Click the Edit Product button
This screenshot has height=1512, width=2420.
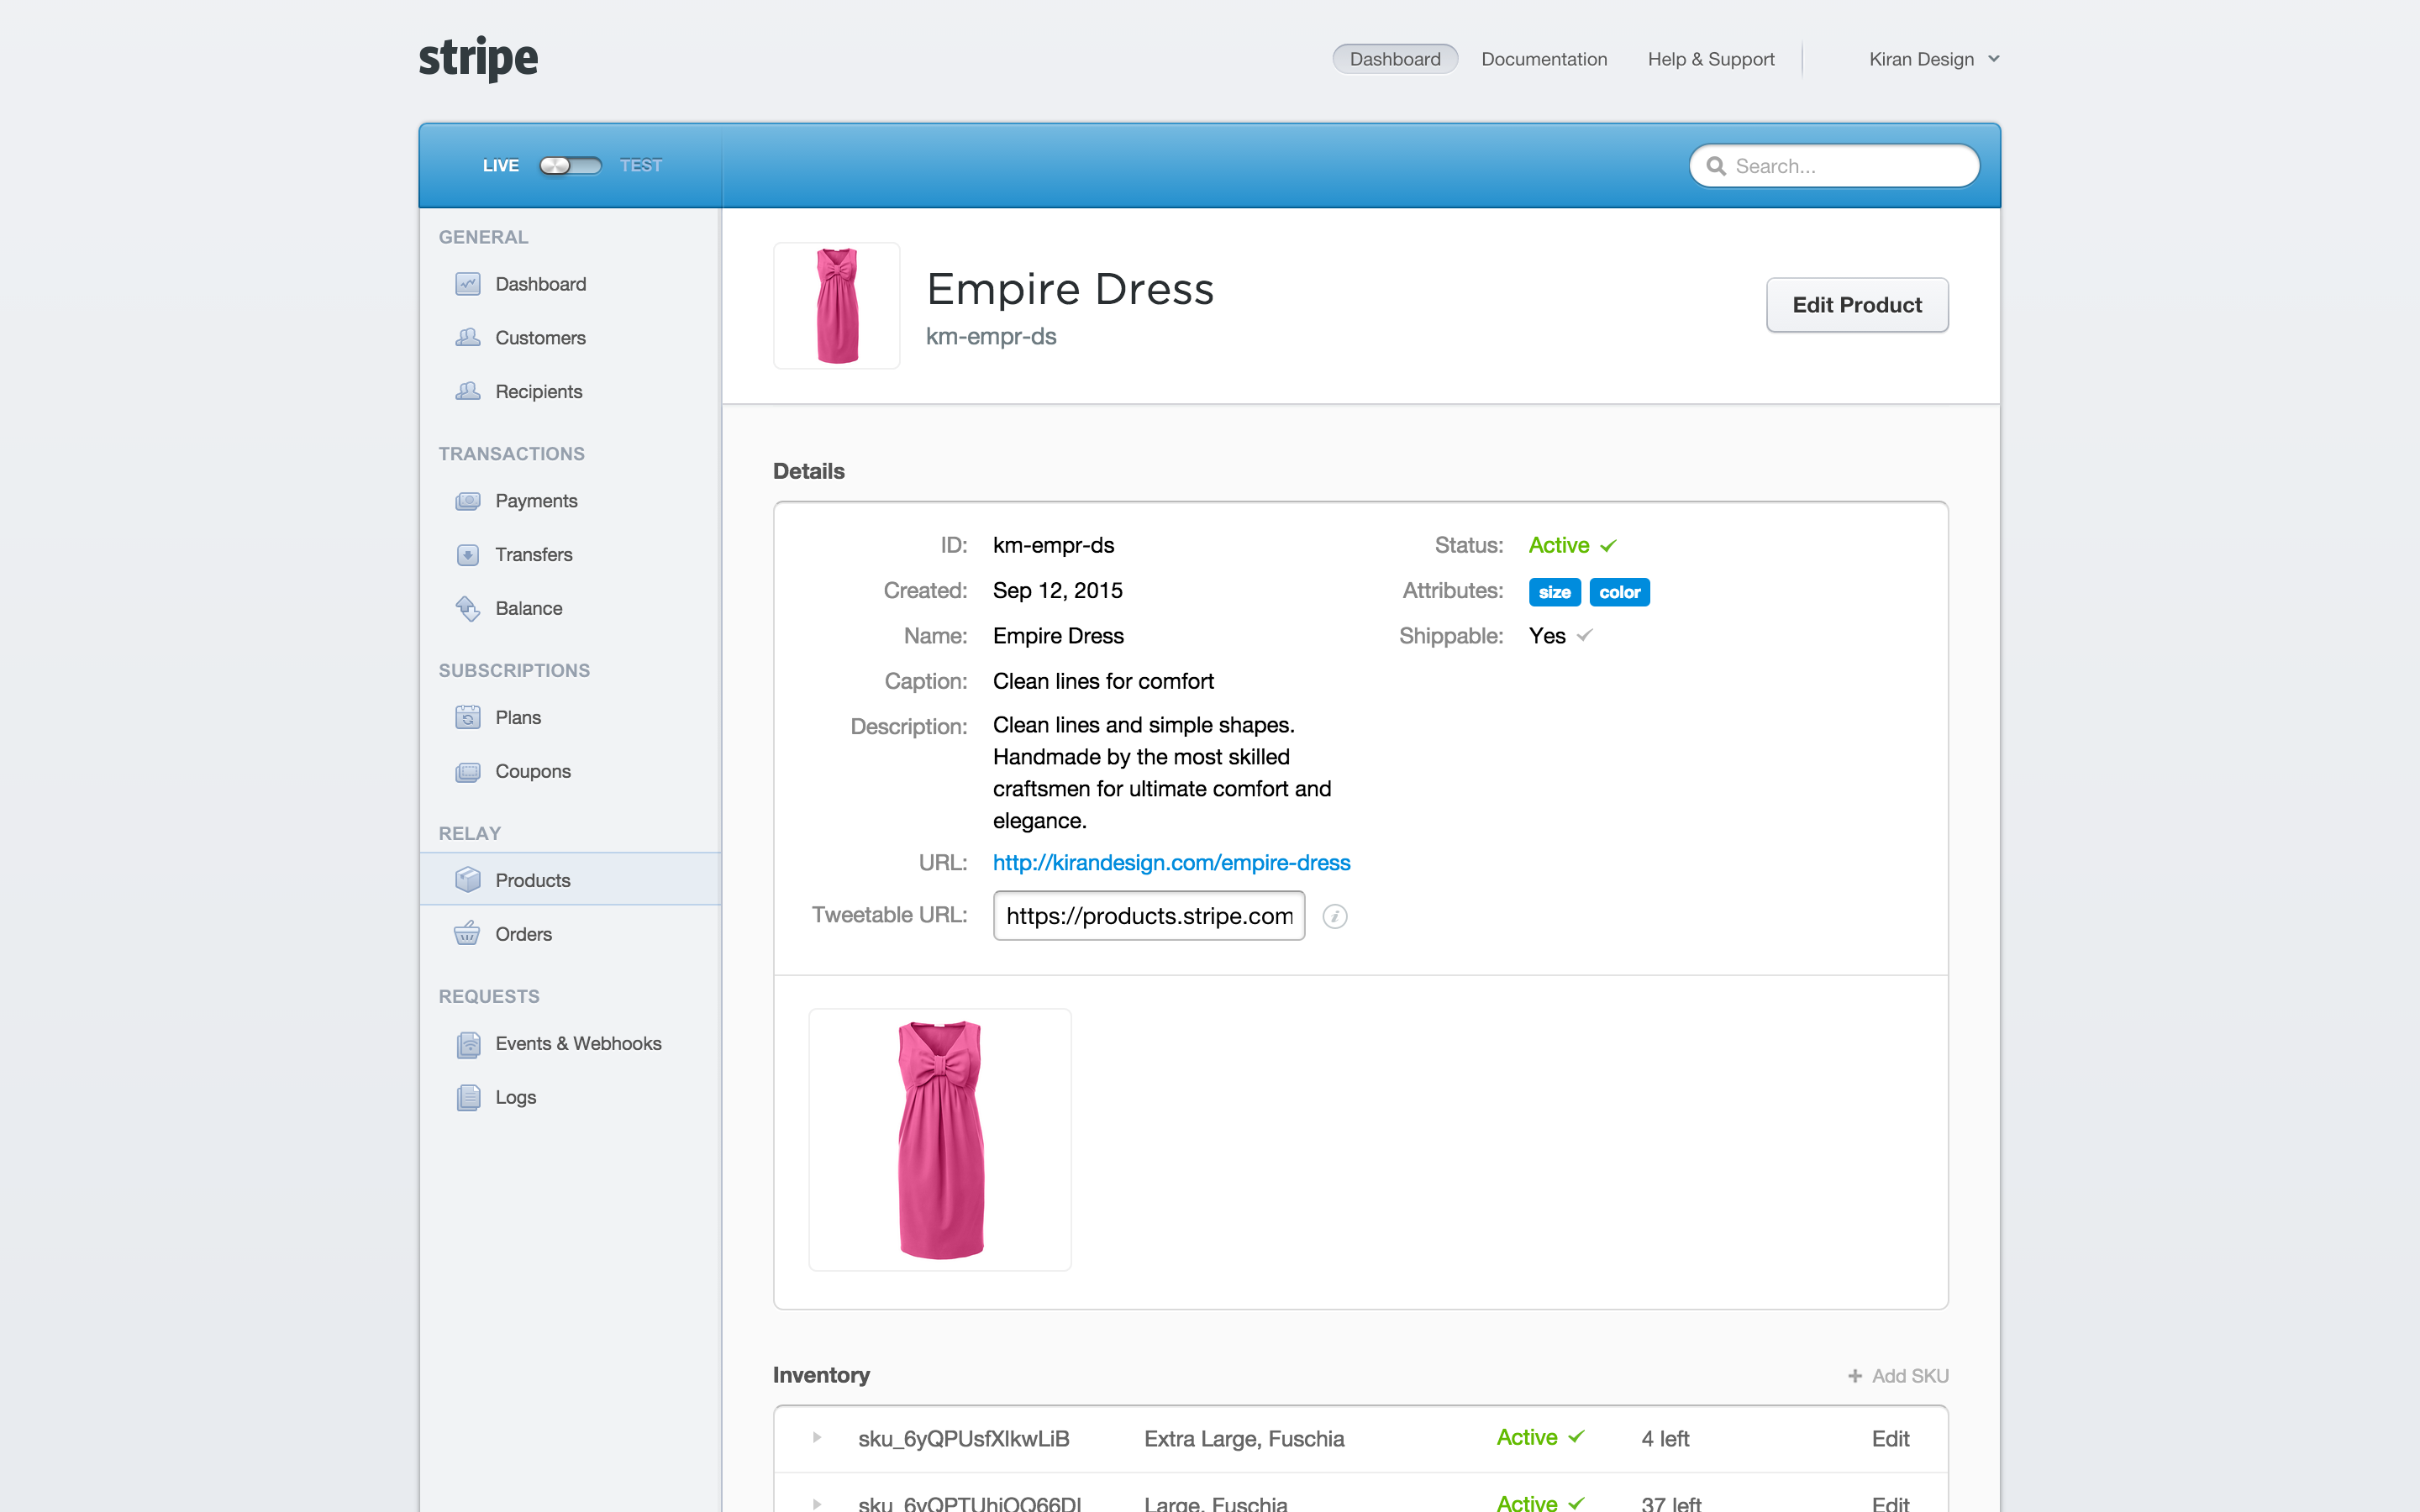(1857, 305)
